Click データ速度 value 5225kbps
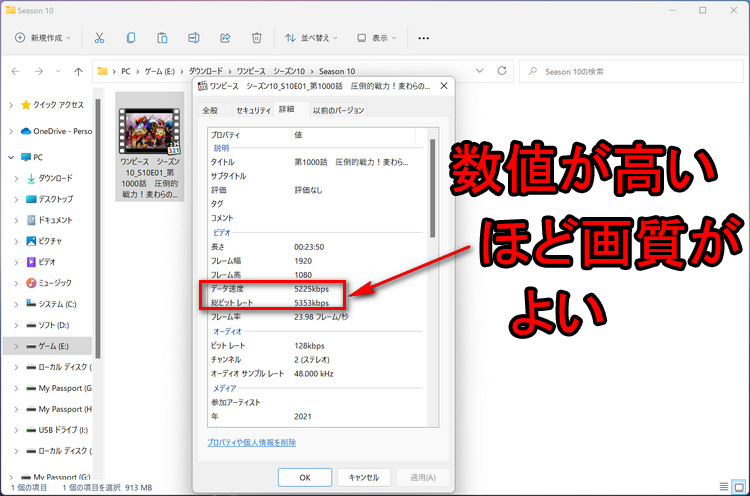Screen dimensions: 750x496 pyautogui.click(x=311, y=289)
